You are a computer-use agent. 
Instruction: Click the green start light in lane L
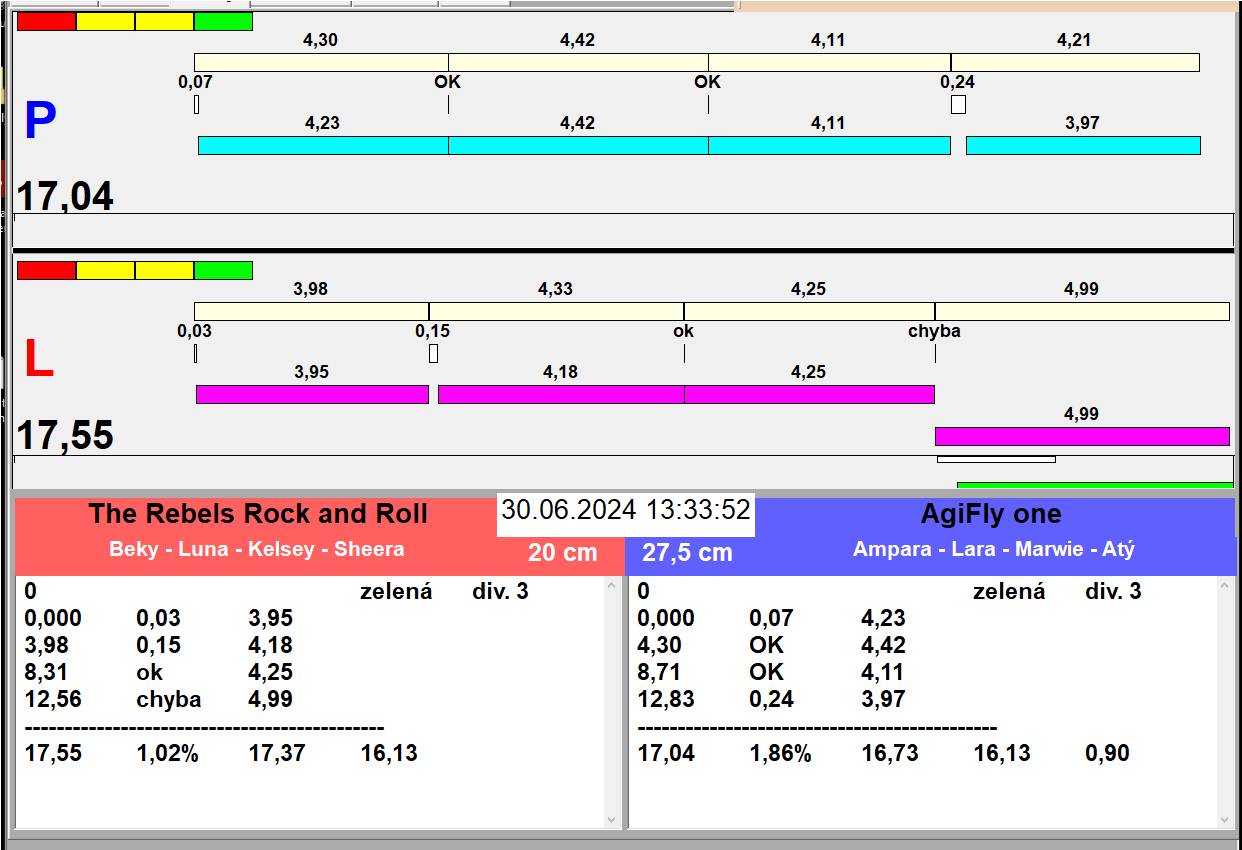(x=223, y=271)
